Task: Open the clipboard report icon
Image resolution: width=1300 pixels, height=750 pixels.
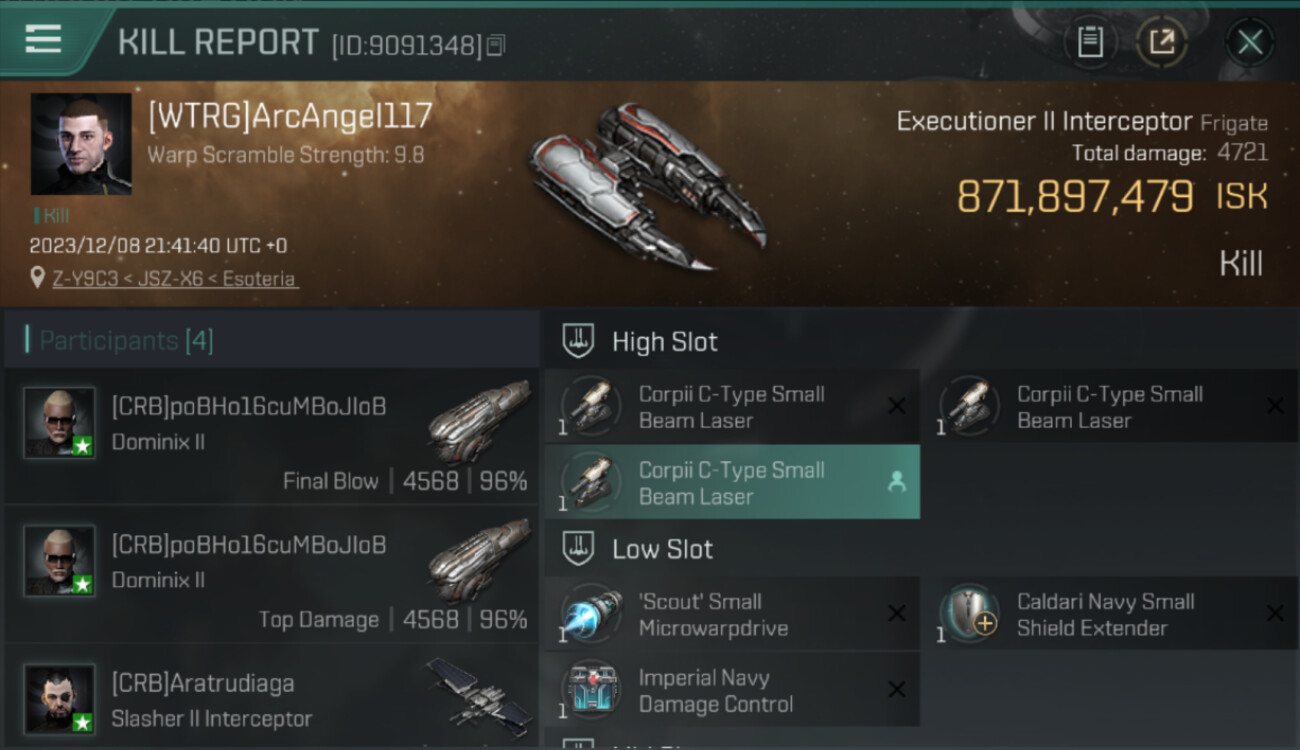Action: click(x=1090, y=42)
